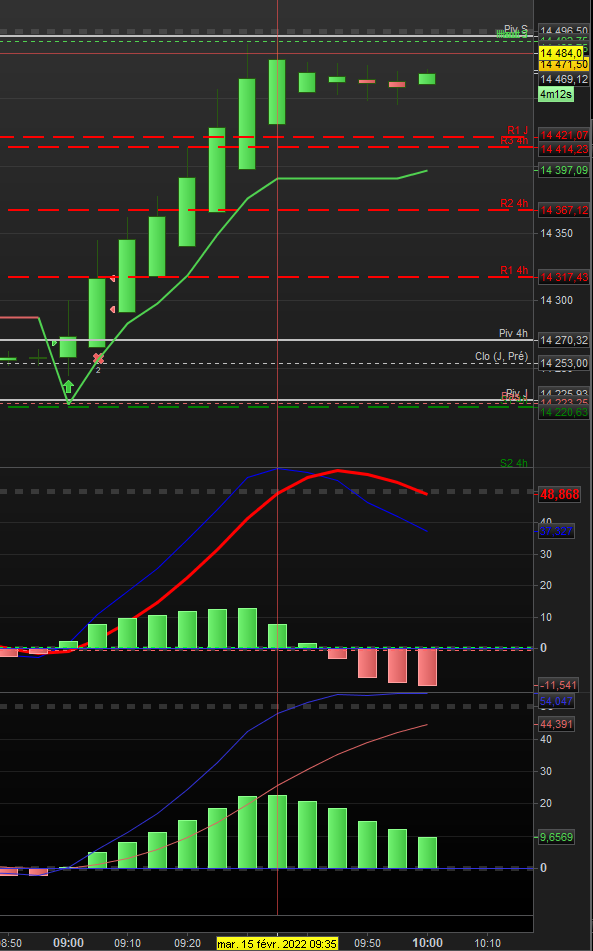Screen dimensions: 593x951
Task: Click the last green candlestick at 10:00
Action: [427, 79]
